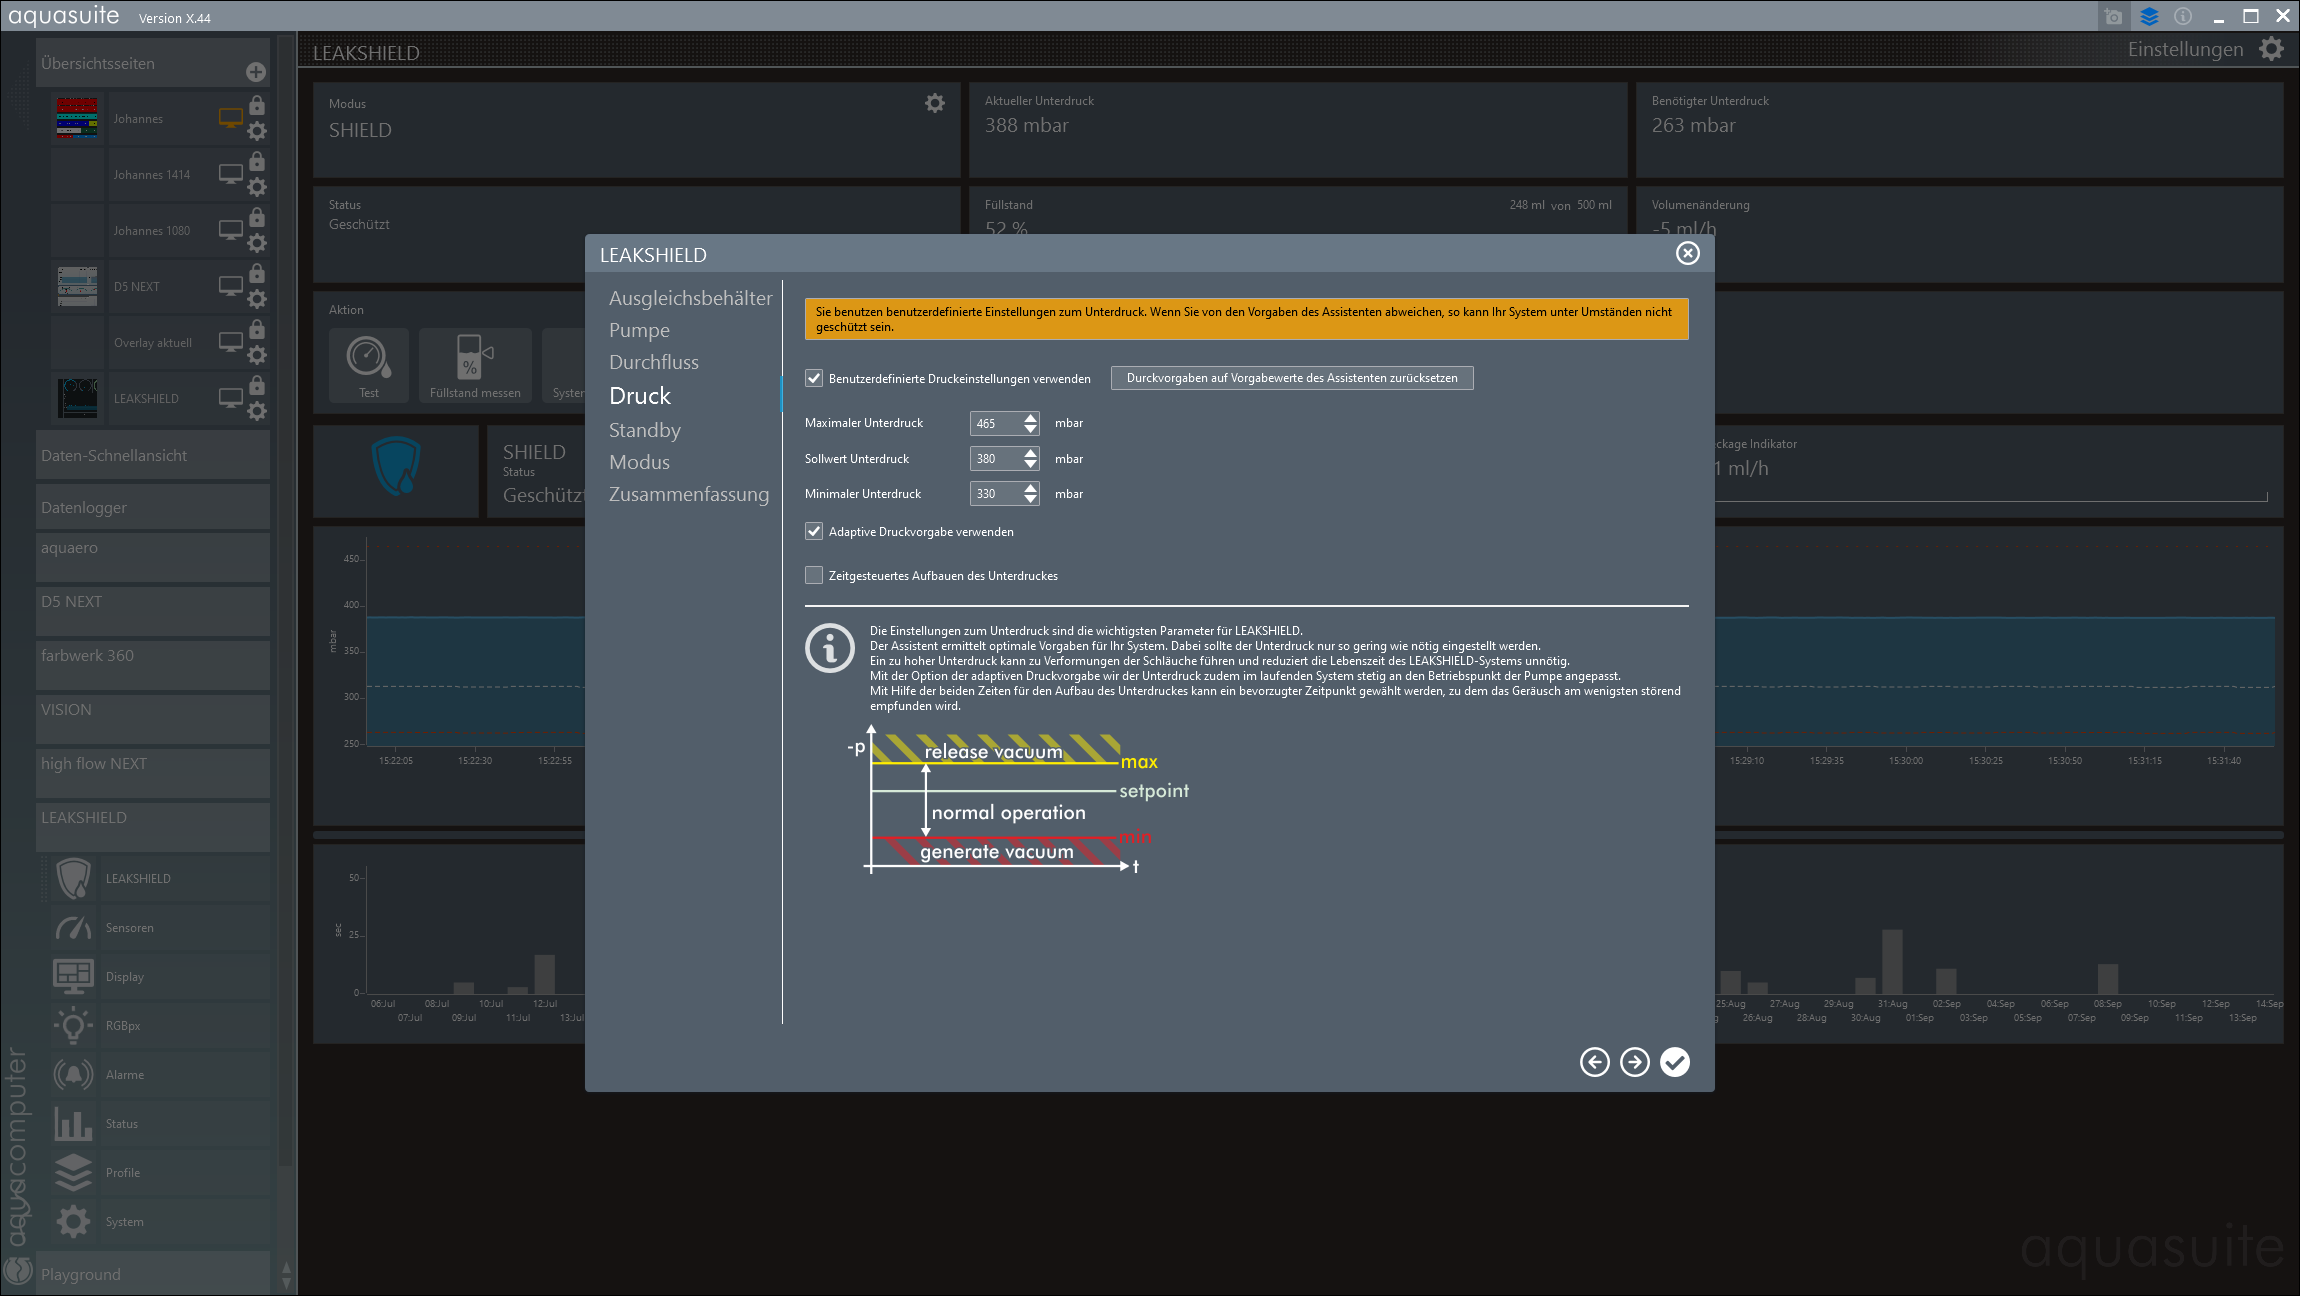
Task: Toggle lock on Overlay aktuell page
Action: 257,329
